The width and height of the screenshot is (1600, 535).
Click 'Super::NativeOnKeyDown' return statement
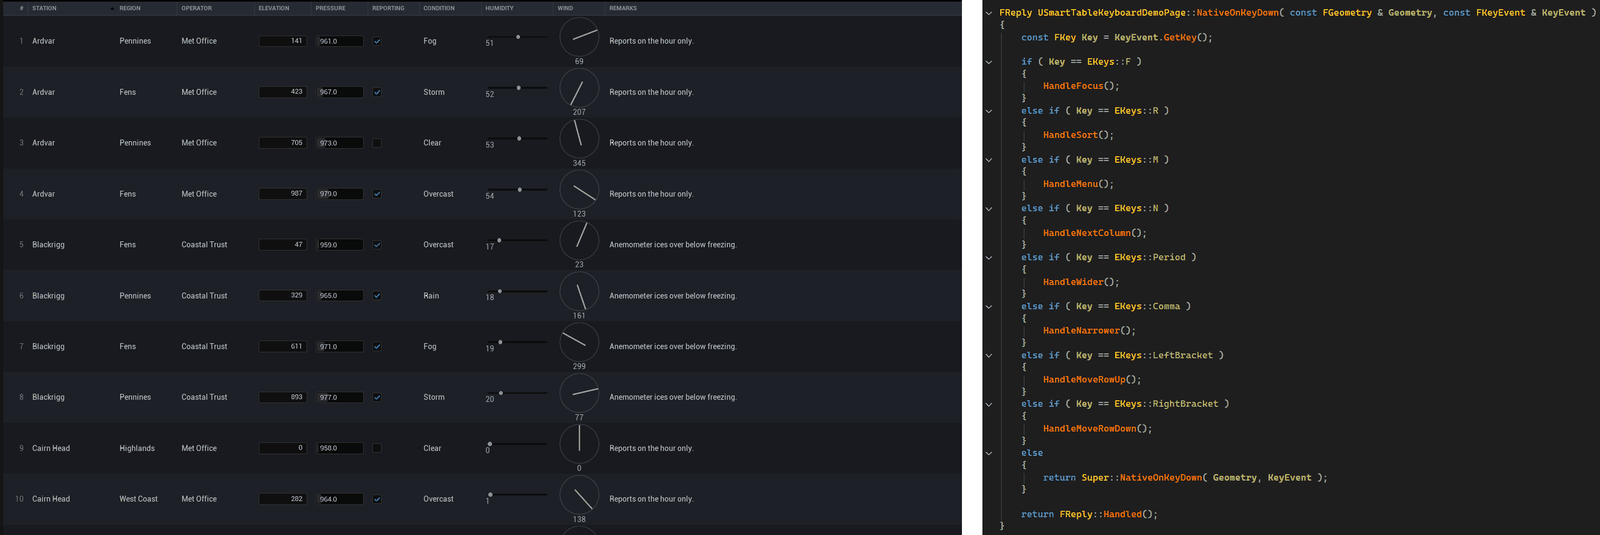[x=1185, y=478]
